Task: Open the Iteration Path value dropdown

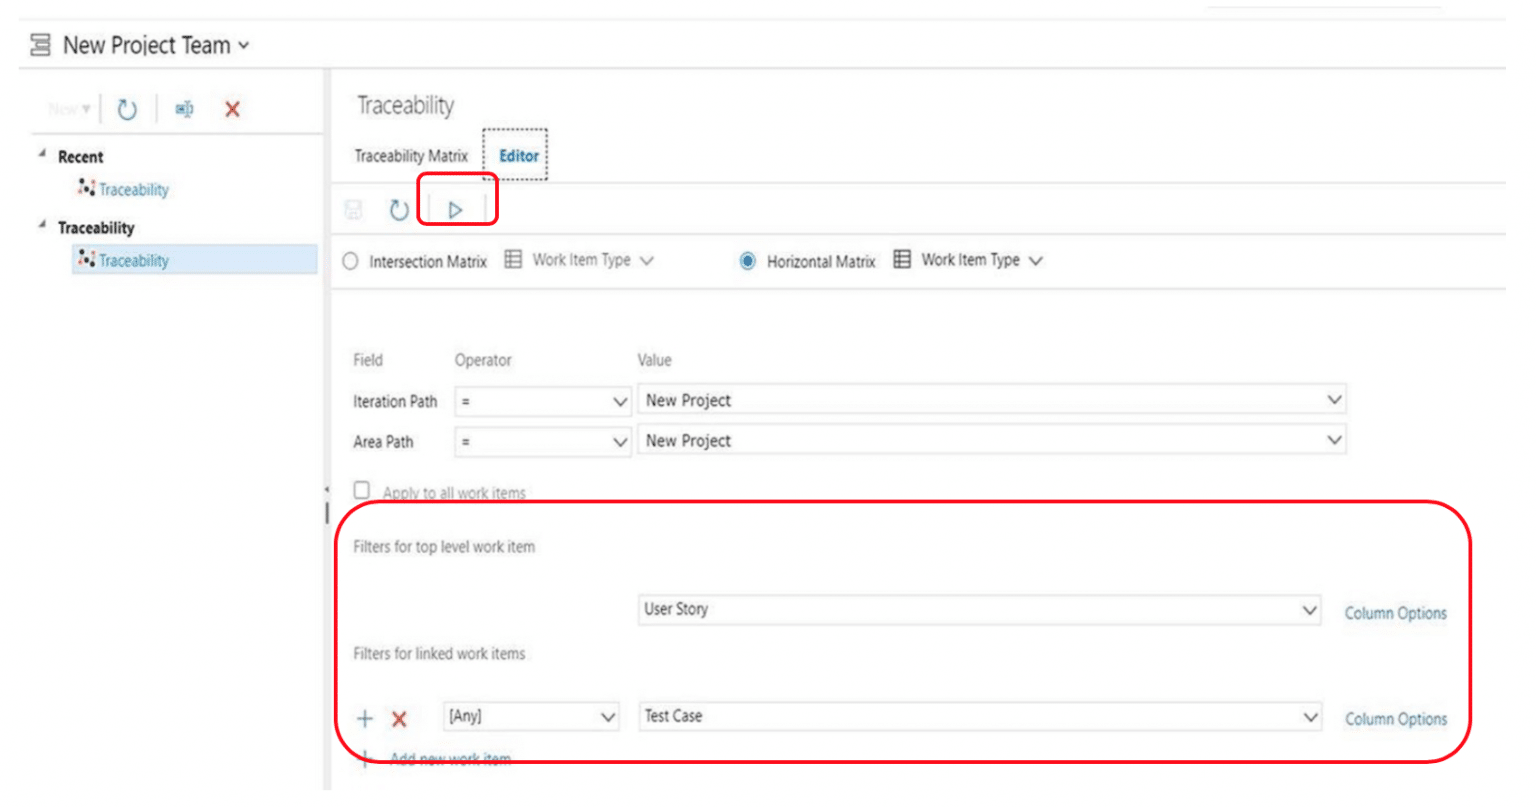Action: click(x=1334, y=399)
